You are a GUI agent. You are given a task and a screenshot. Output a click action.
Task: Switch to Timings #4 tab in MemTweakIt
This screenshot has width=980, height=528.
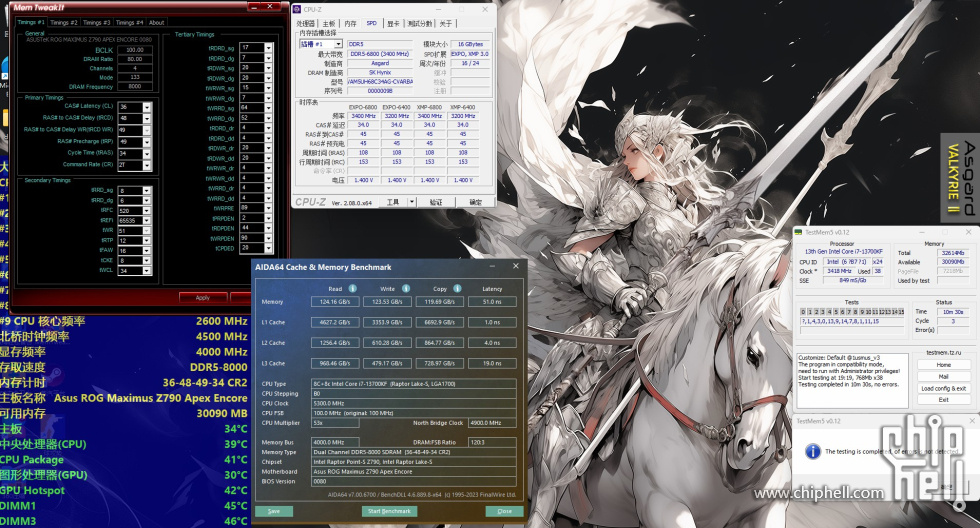point(129,22)
